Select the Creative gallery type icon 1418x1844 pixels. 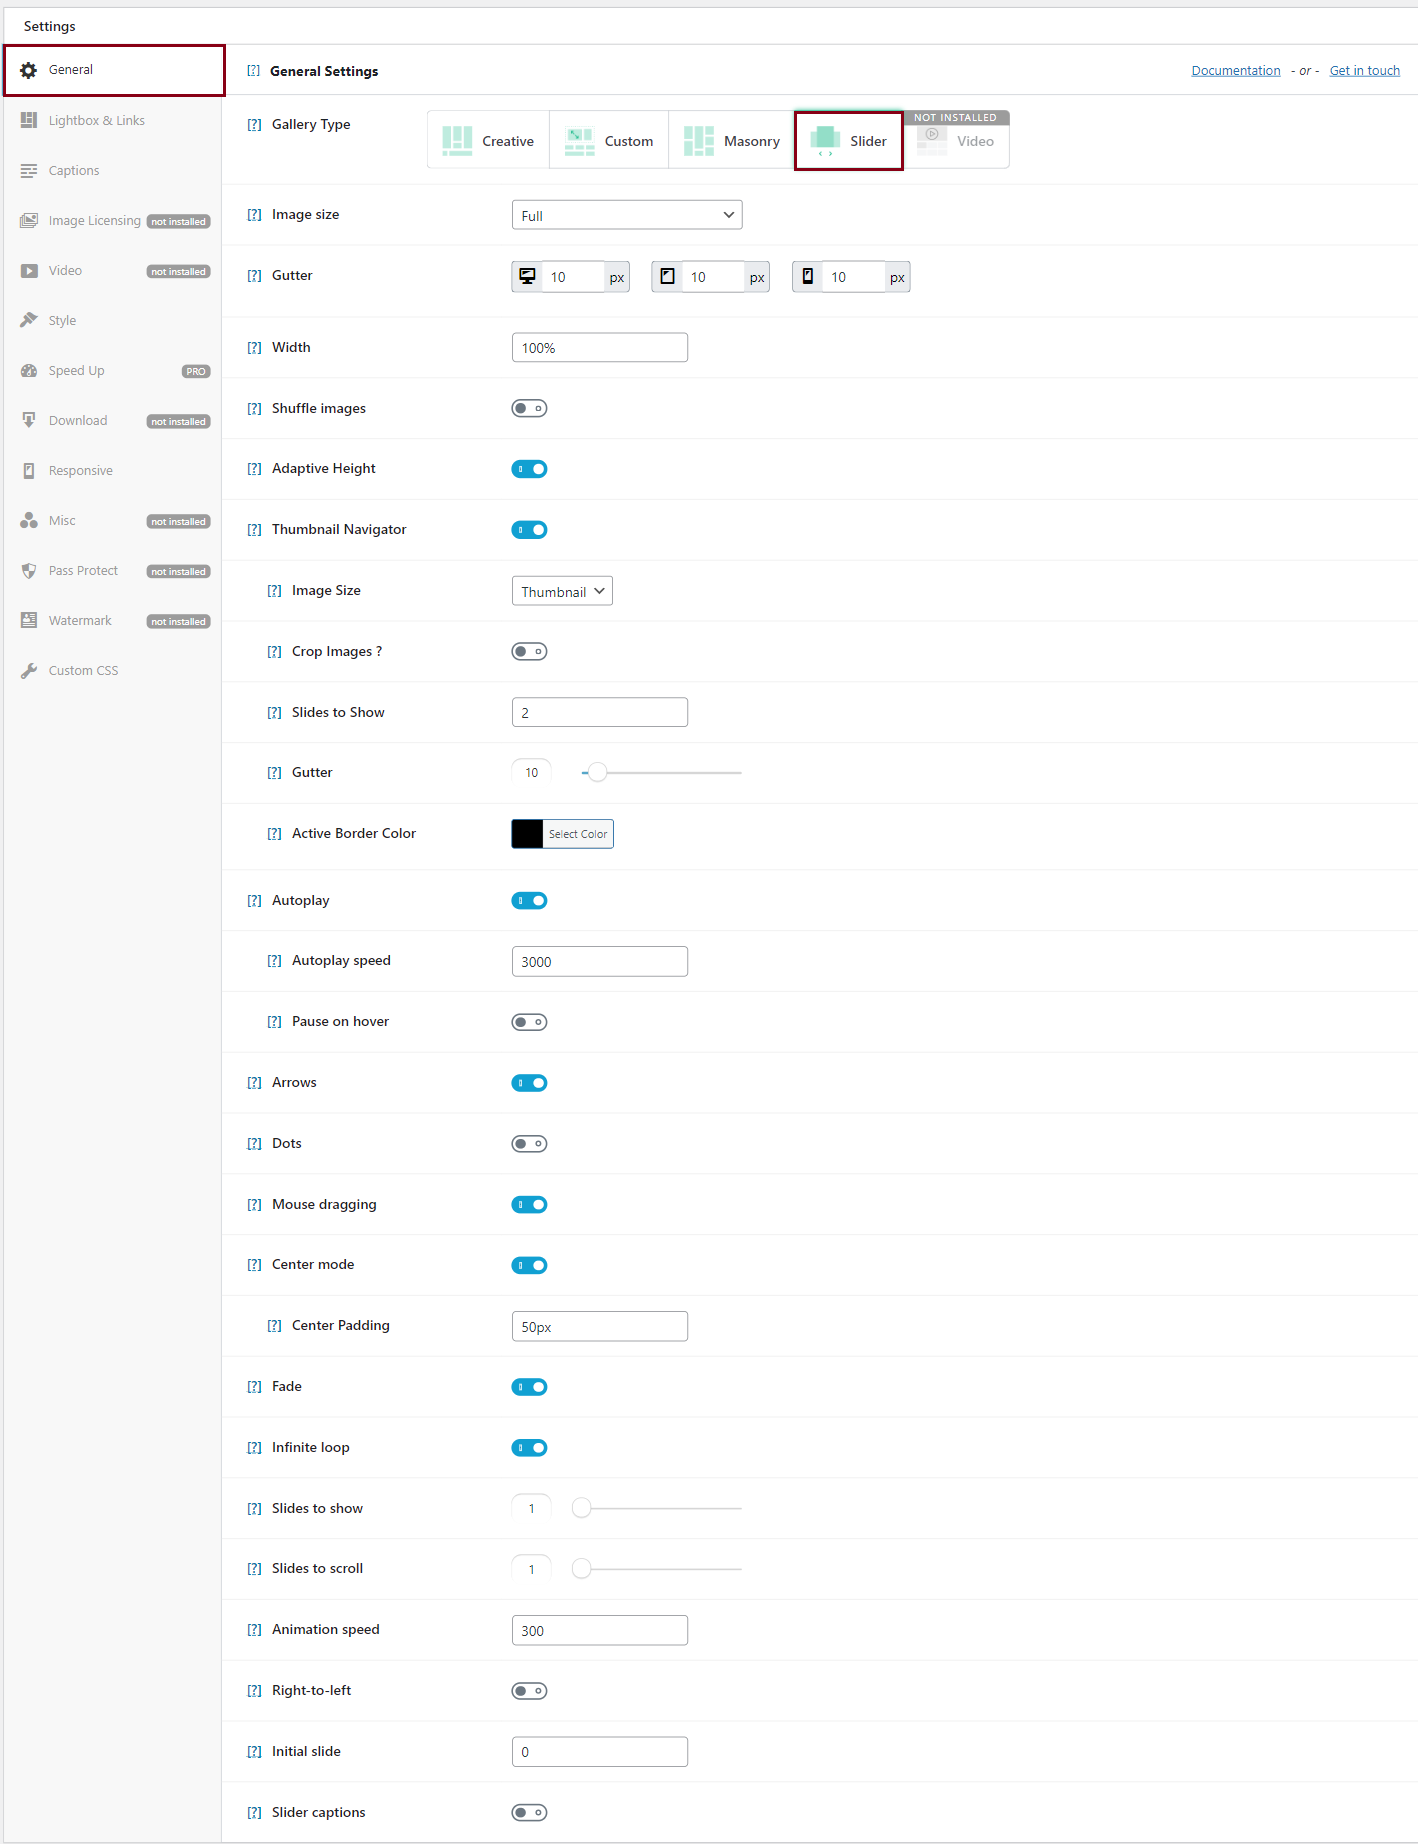point(457,141)
